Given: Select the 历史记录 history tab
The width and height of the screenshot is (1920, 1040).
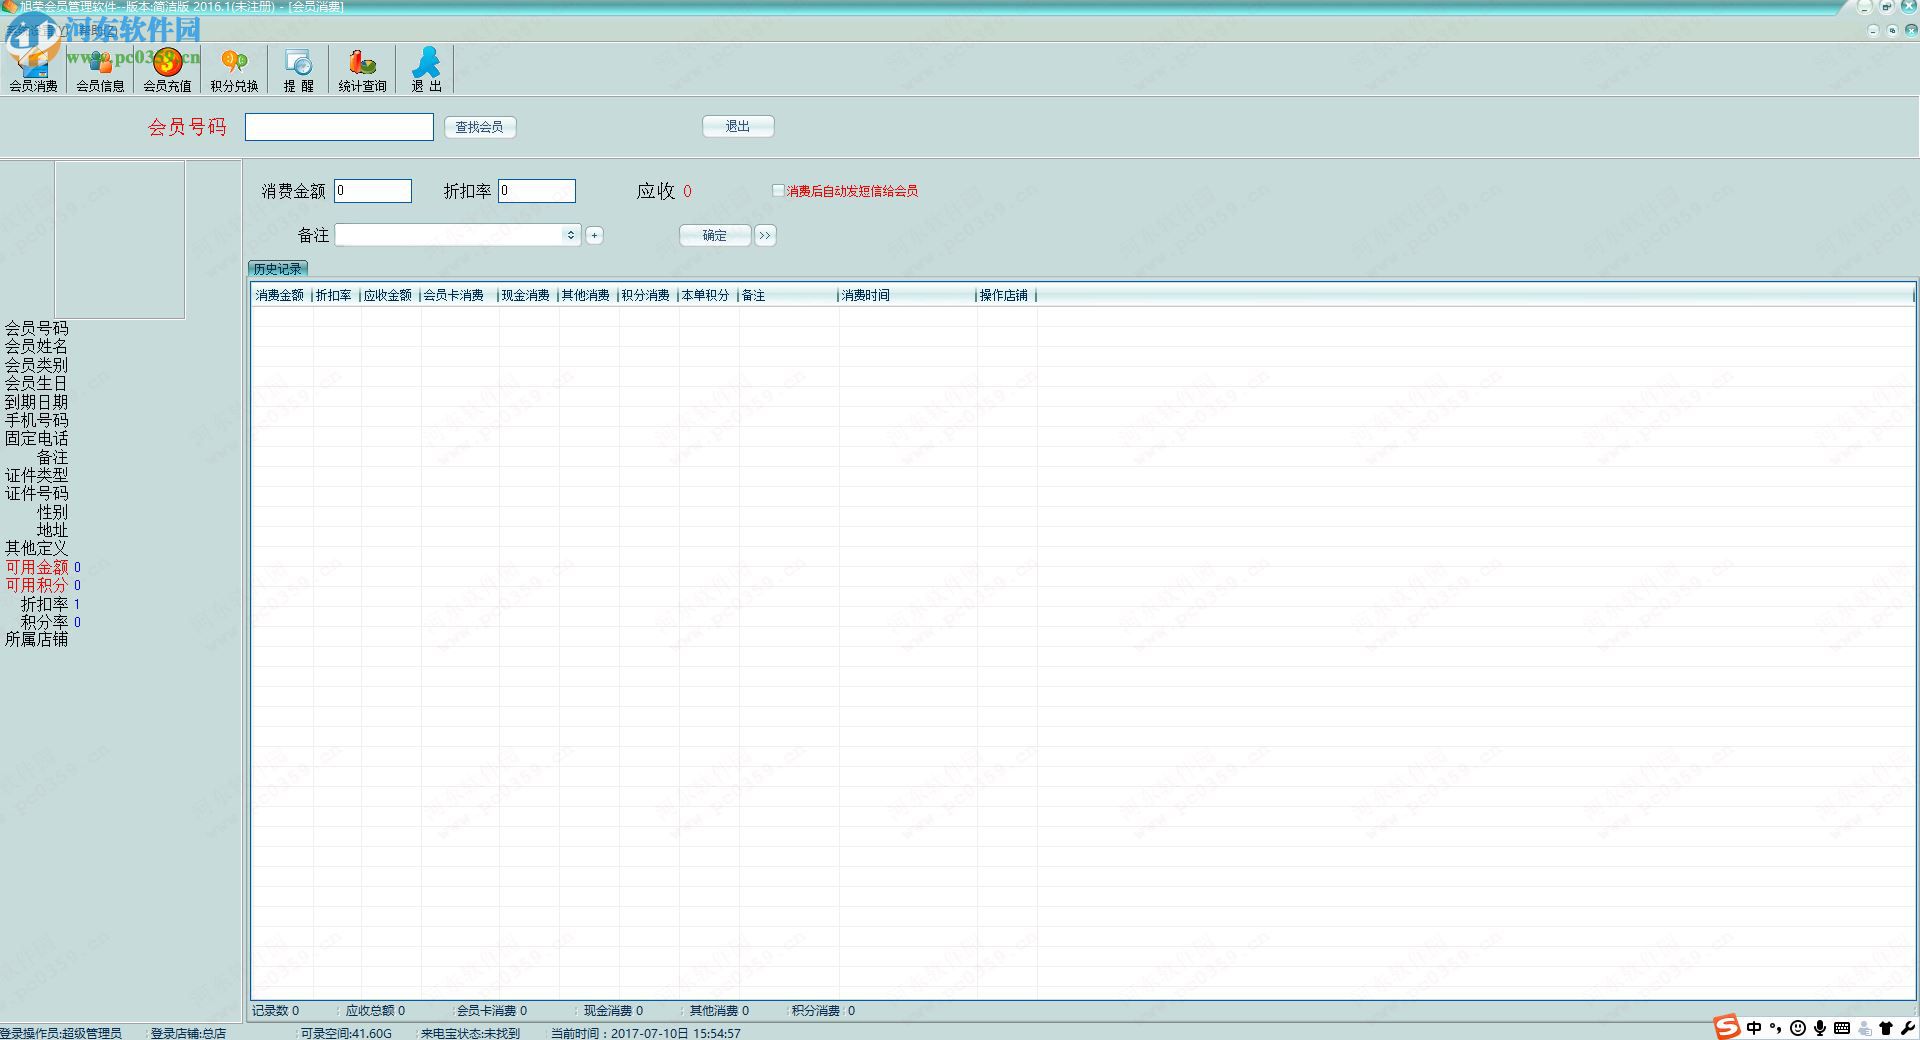Looking at the screenshot, I should (x=277, y=269).
